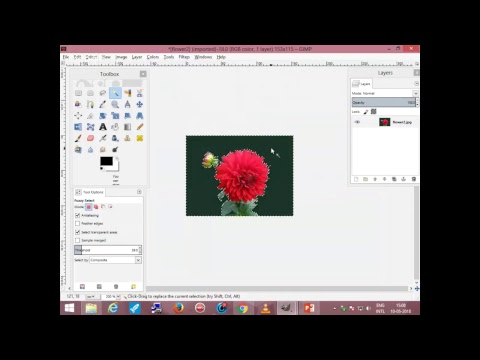Select the Ellipse Select tool
480x360 pixels.
90,93
